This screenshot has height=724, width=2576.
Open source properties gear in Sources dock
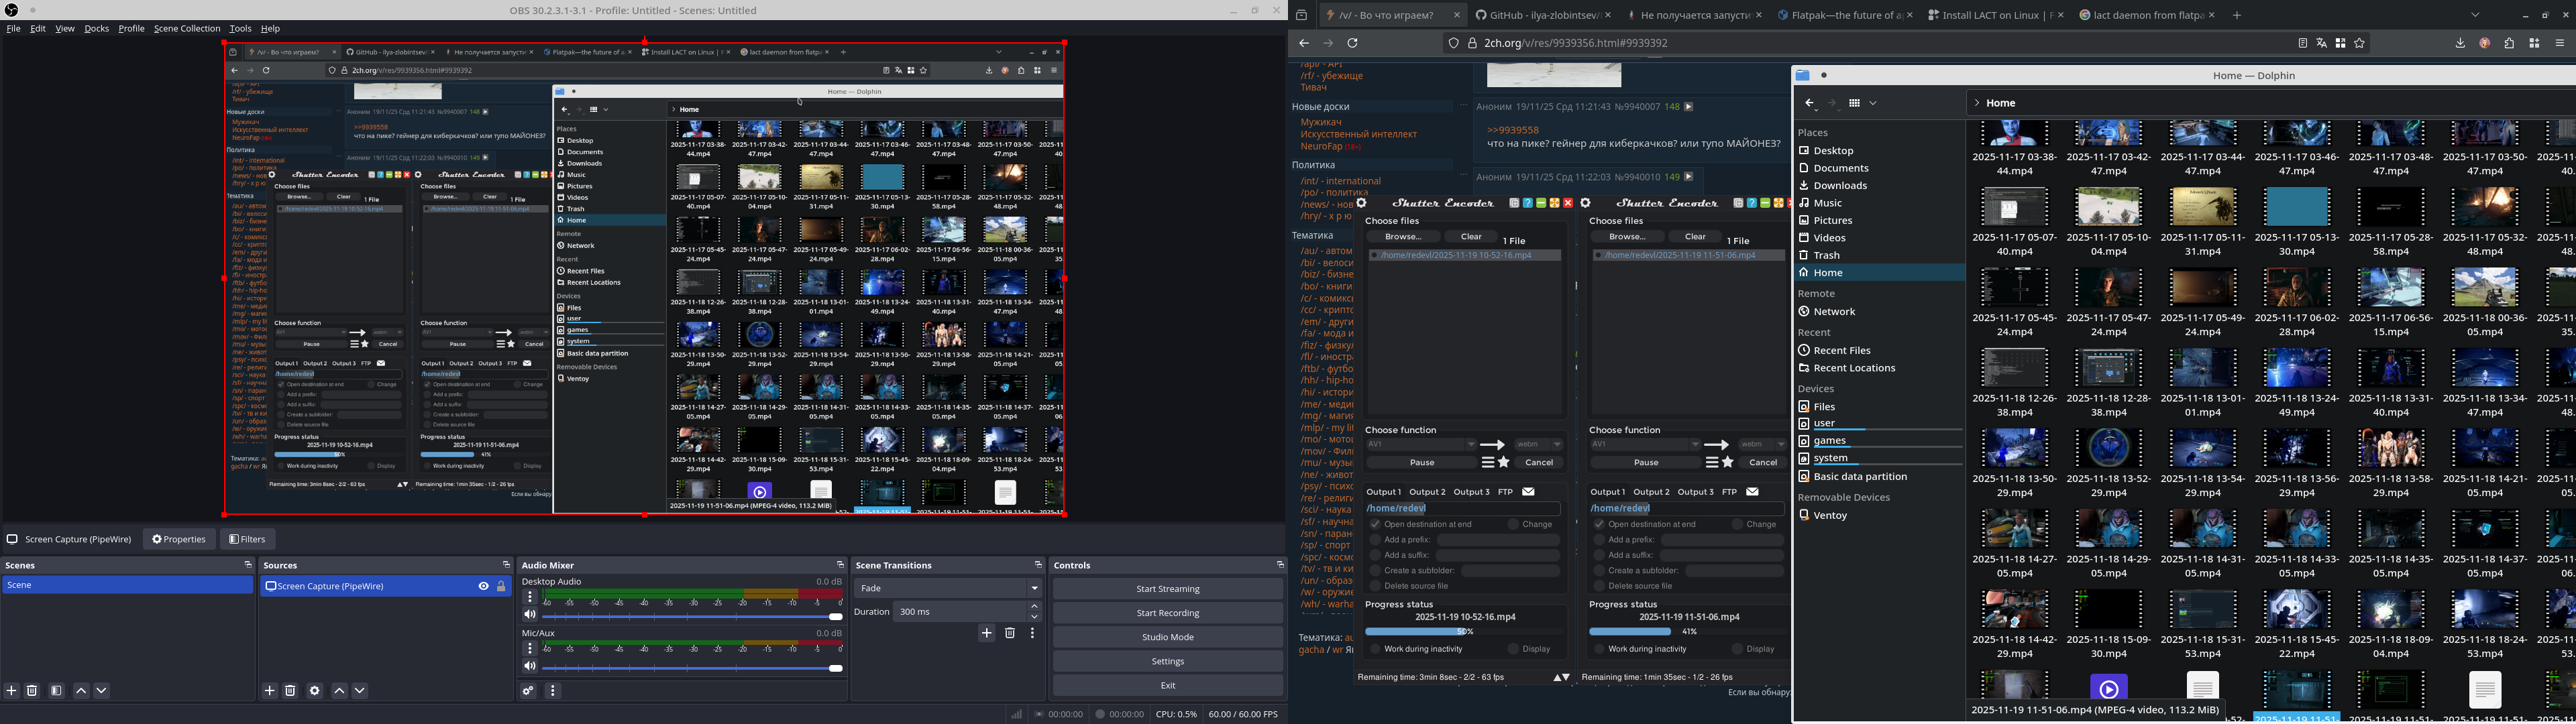click(314, 690)
